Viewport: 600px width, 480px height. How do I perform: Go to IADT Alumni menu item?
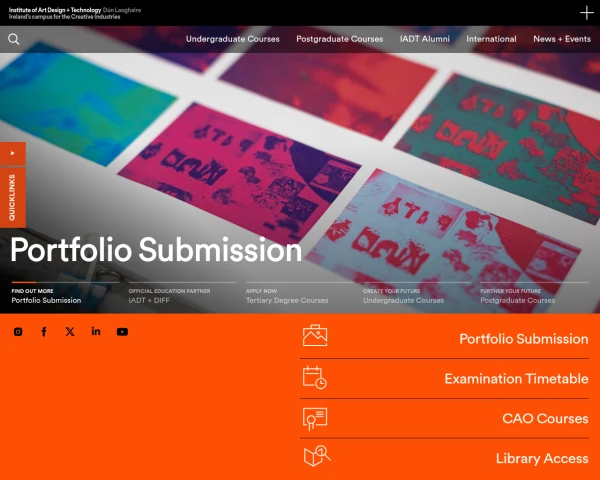(x=425, y=39)
